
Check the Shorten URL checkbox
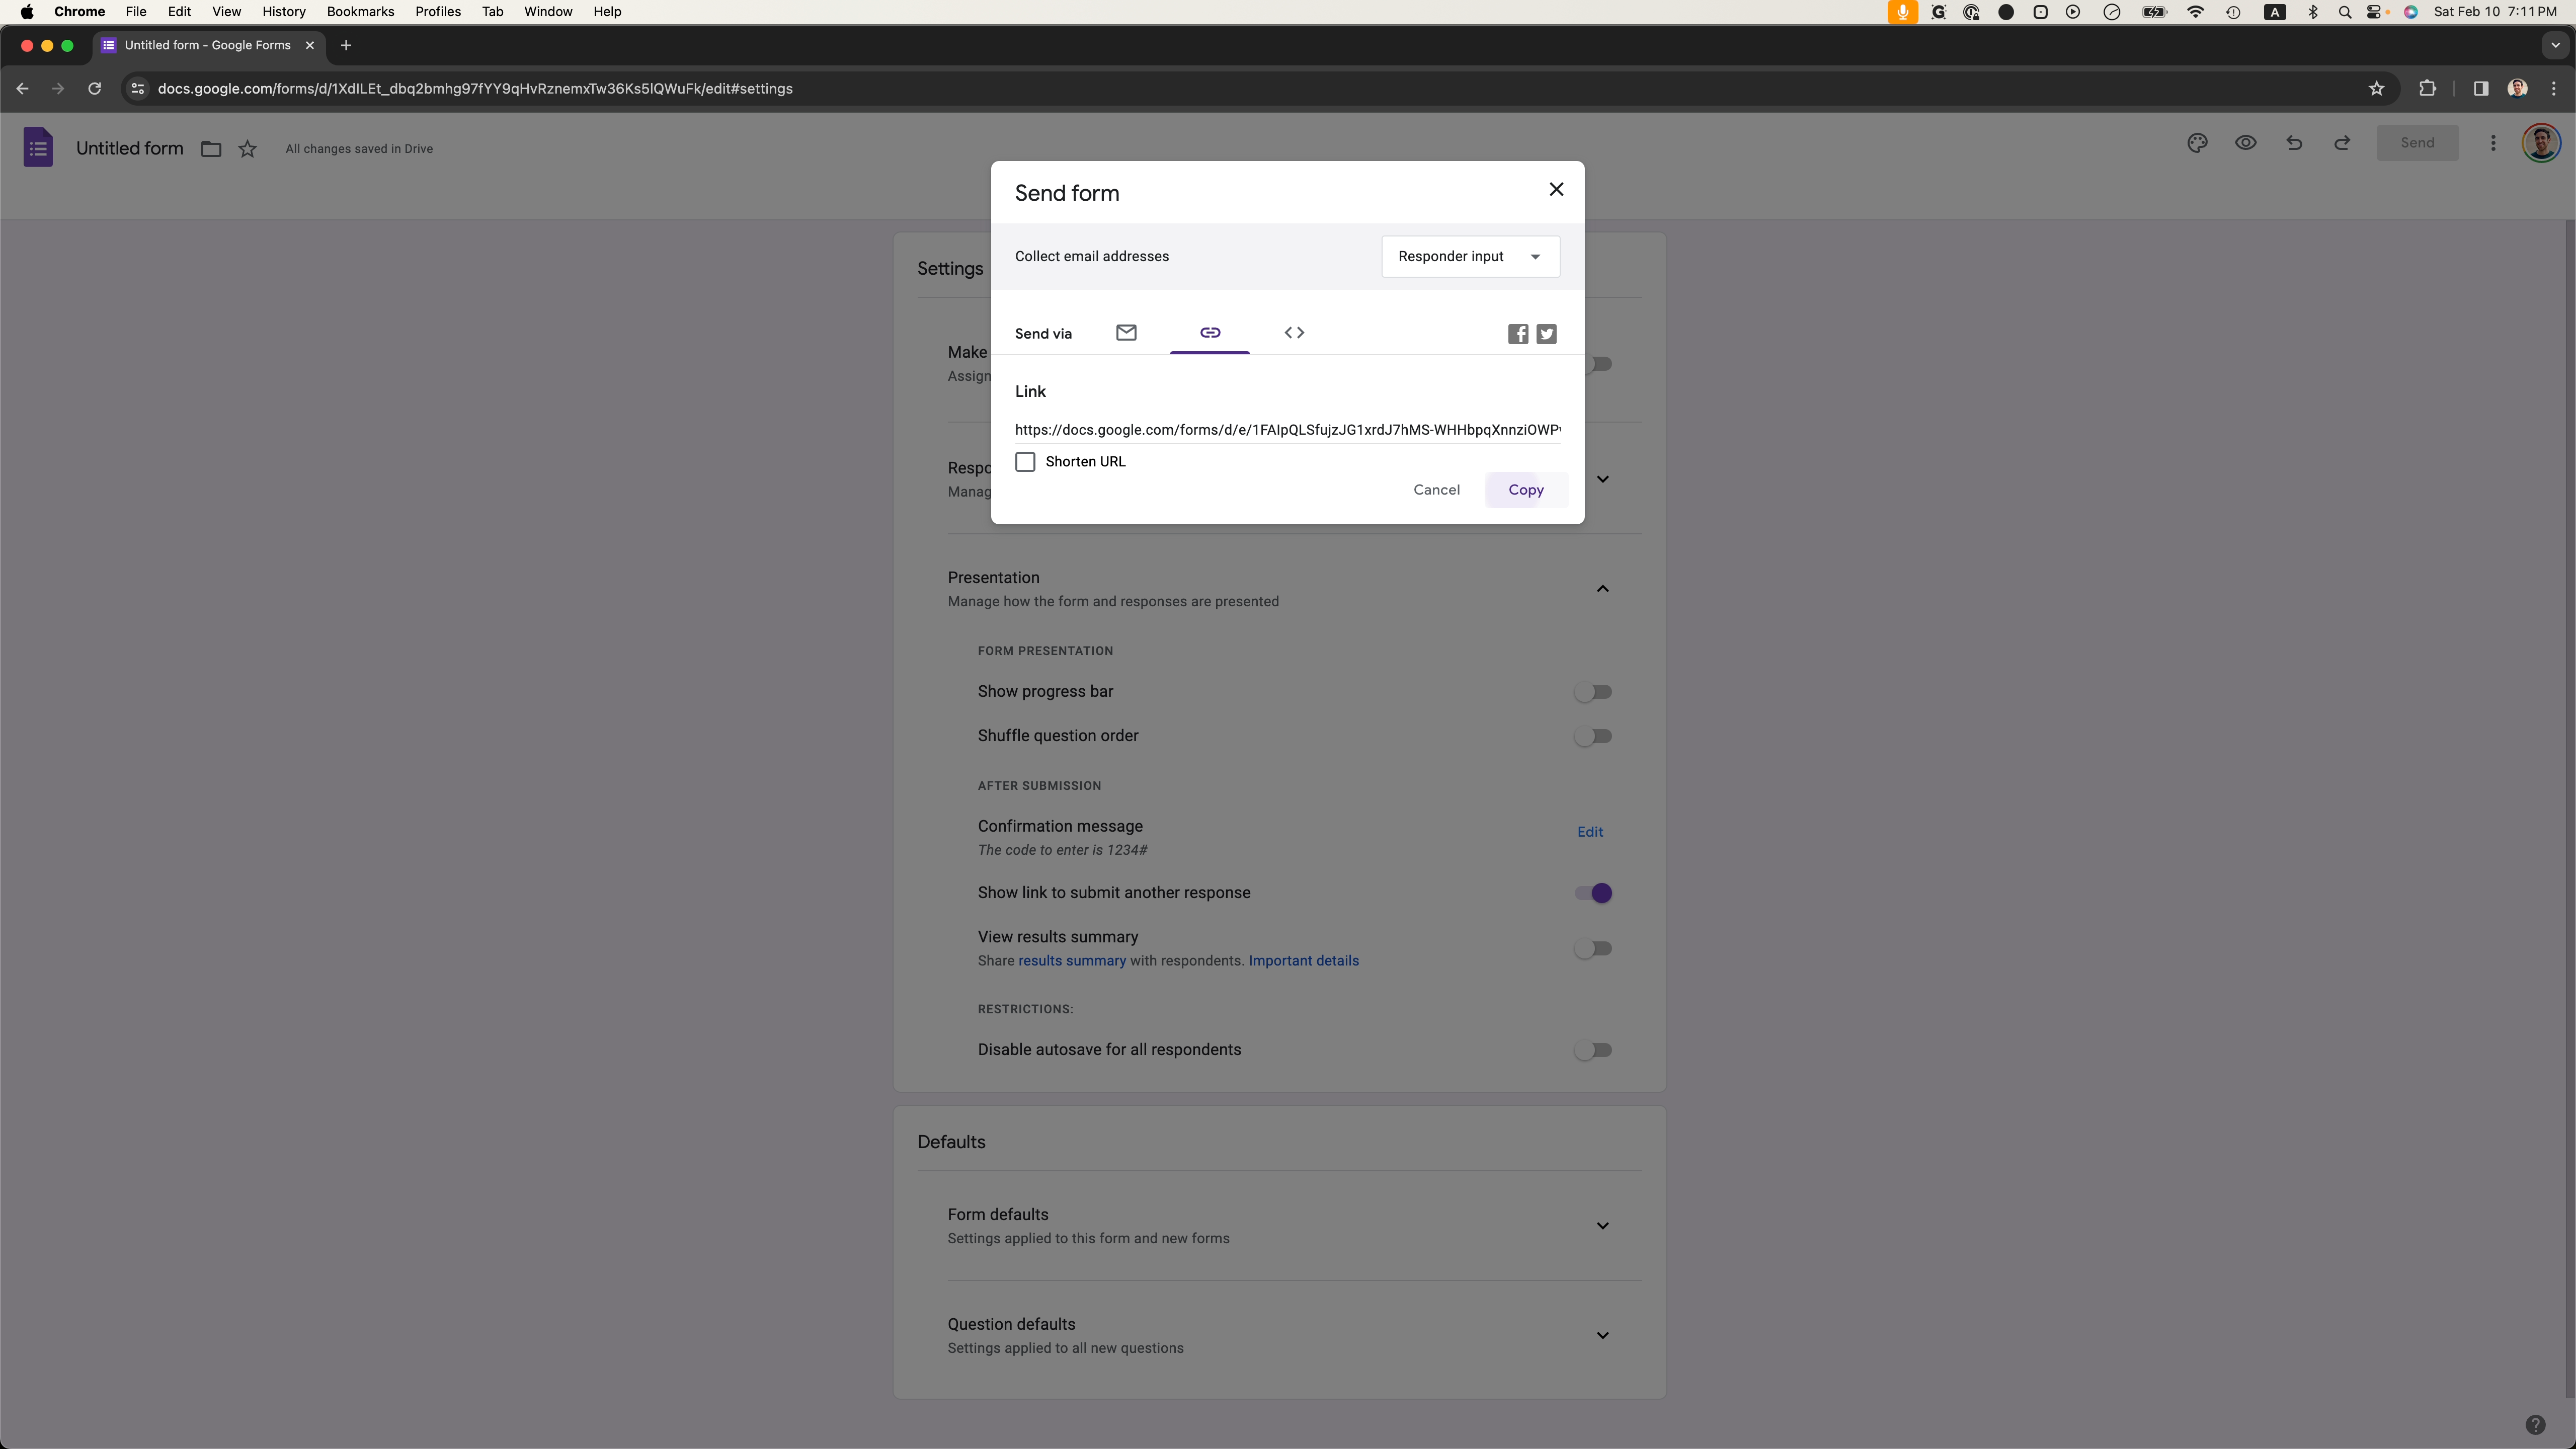pos(1025,462)
